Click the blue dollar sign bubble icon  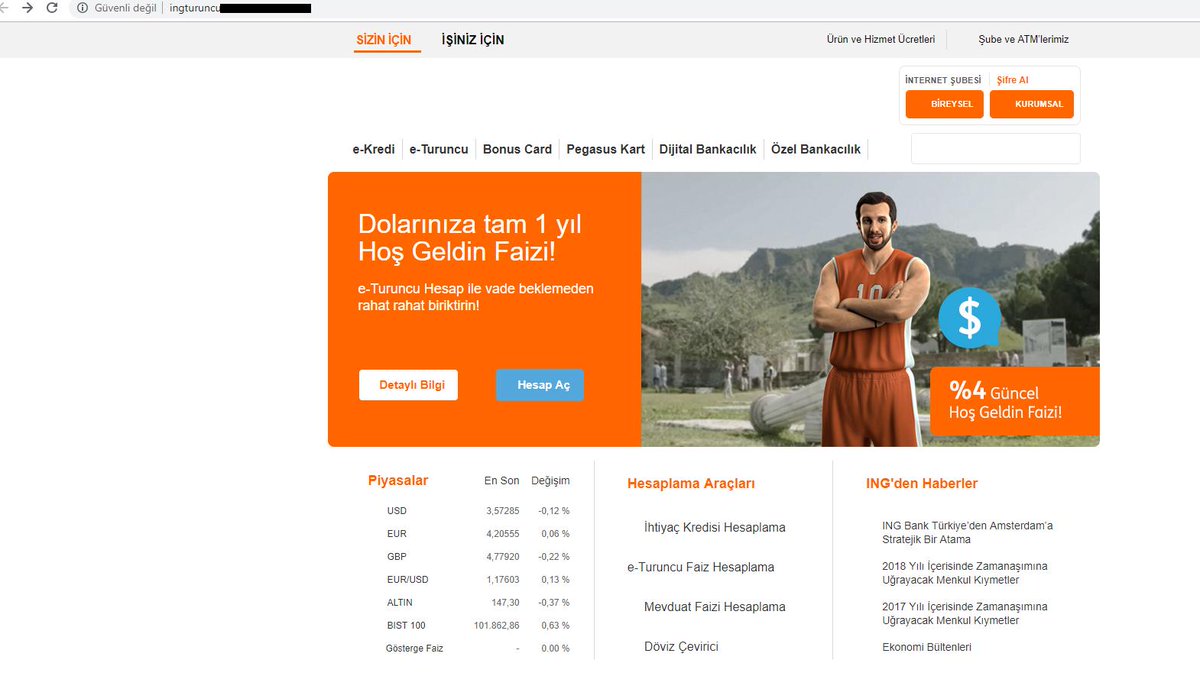click(x=969, y=317)
